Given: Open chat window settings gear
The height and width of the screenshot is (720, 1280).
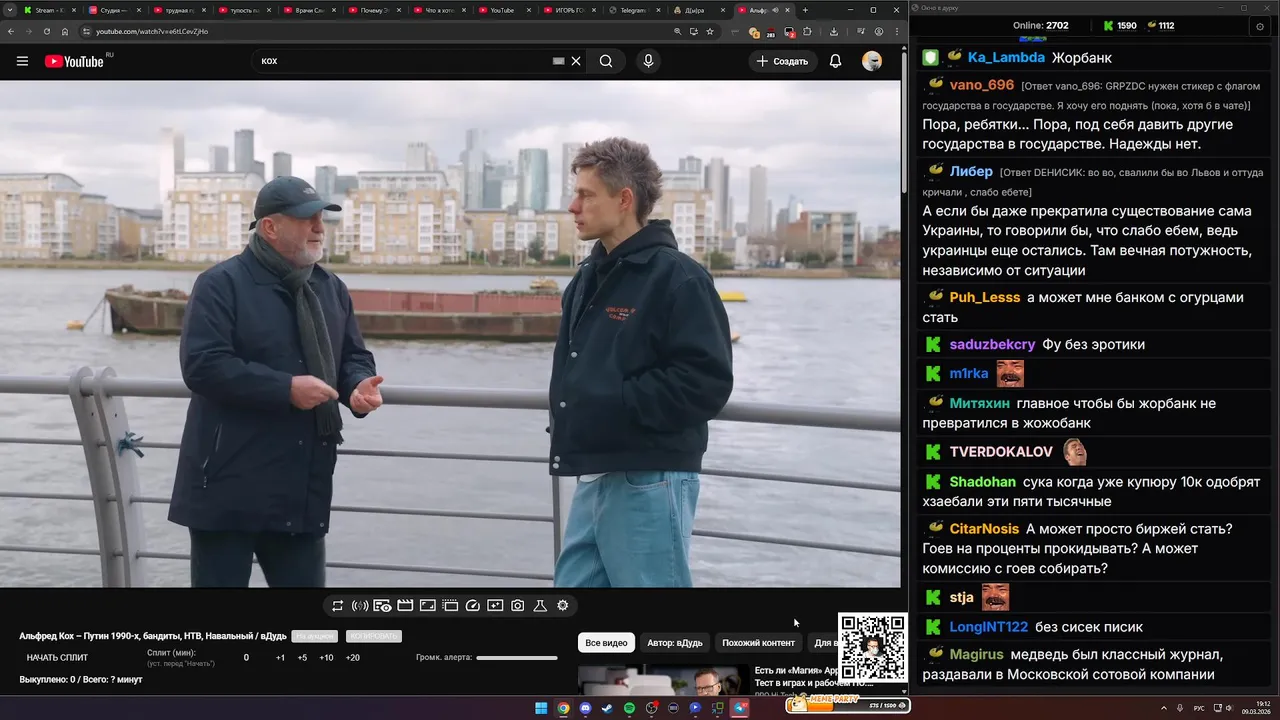Looking at the screenshot, I should coord(1260,27).
